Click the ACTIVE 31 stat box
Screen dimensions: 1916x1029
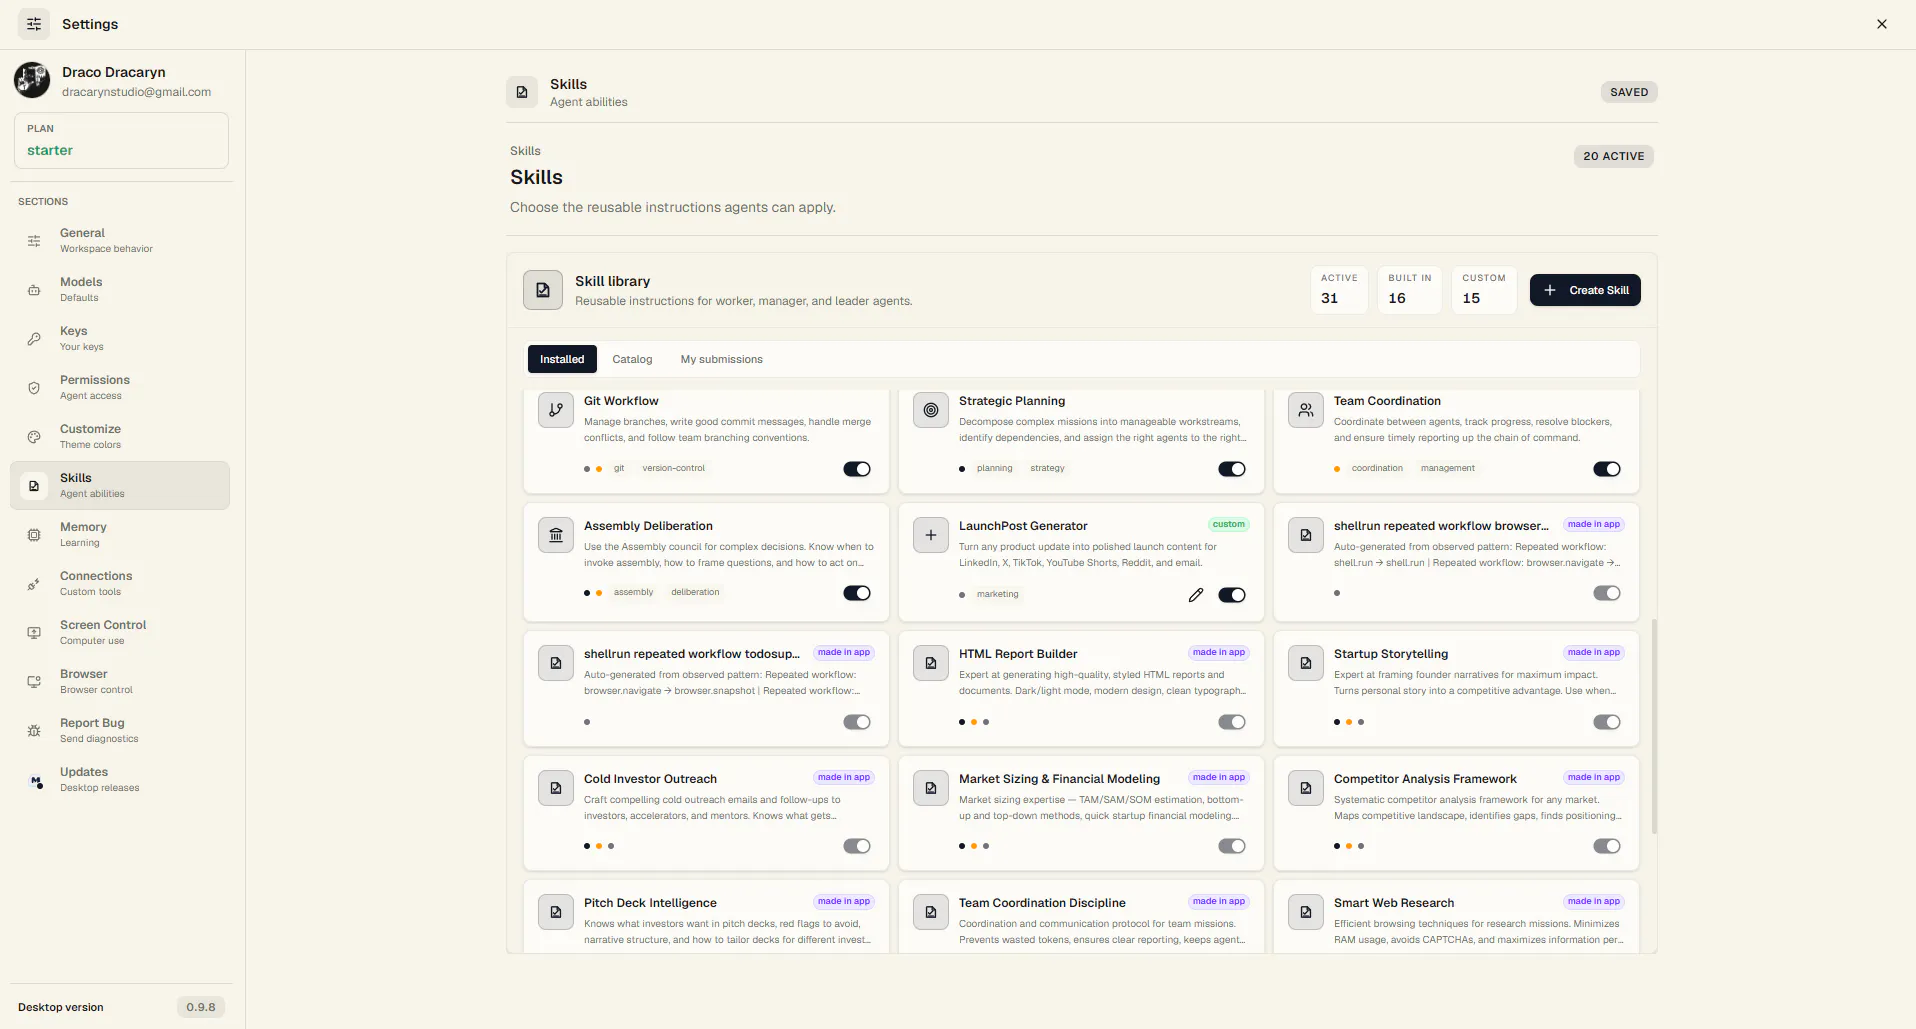coord(1339,290)
